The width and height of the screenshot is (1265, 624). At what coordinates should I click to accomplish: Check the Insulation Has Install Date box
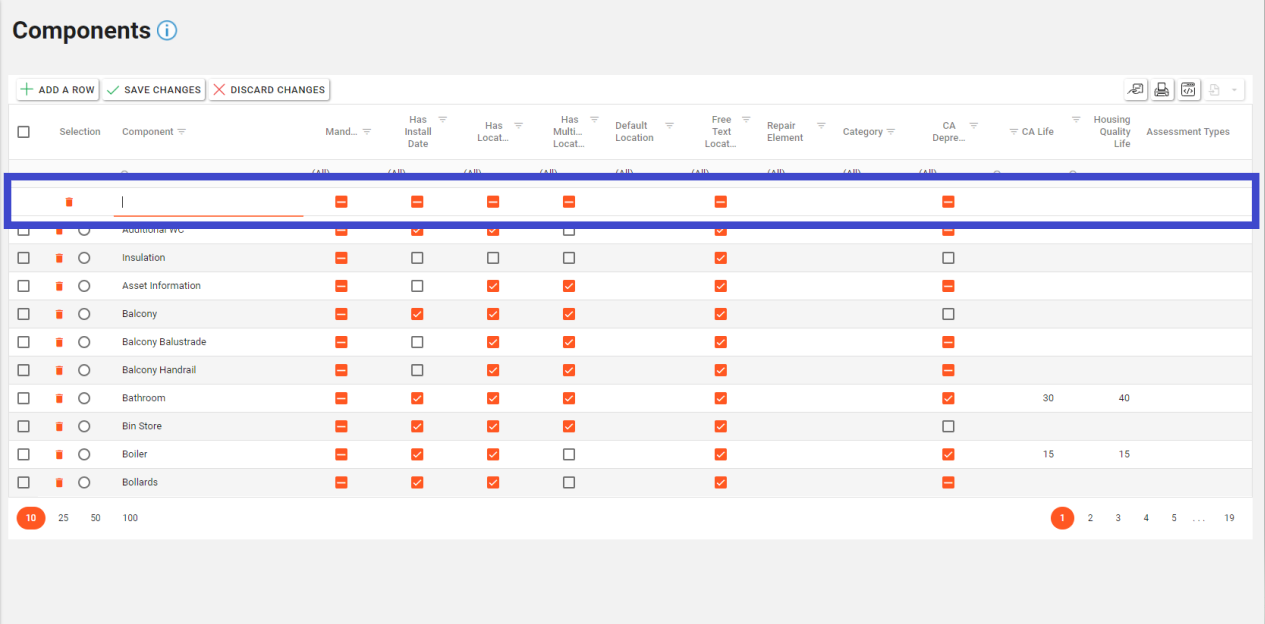click(417, 258)
